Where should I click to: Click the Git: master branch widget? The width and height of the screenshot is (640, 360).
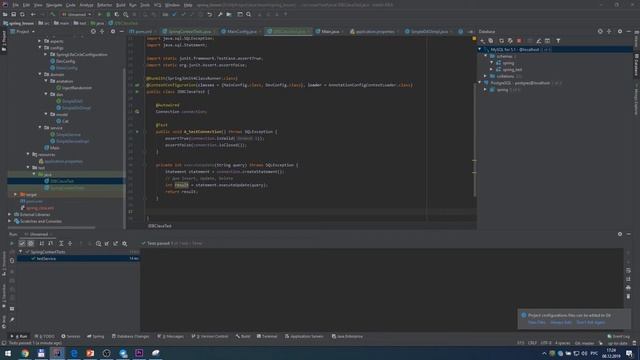[x=584, y=343]
